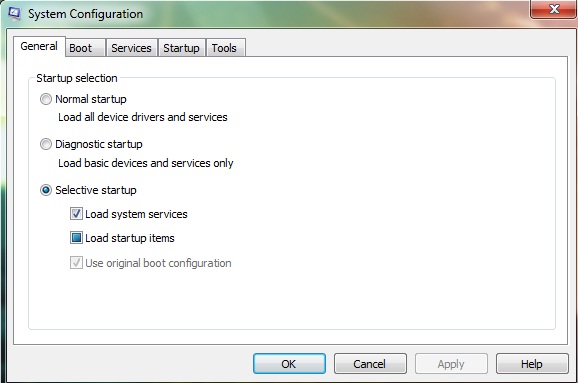This screenshot has width=578, height=383.
Task: Pick the Selective startup radio button
Action: [46, 190]
